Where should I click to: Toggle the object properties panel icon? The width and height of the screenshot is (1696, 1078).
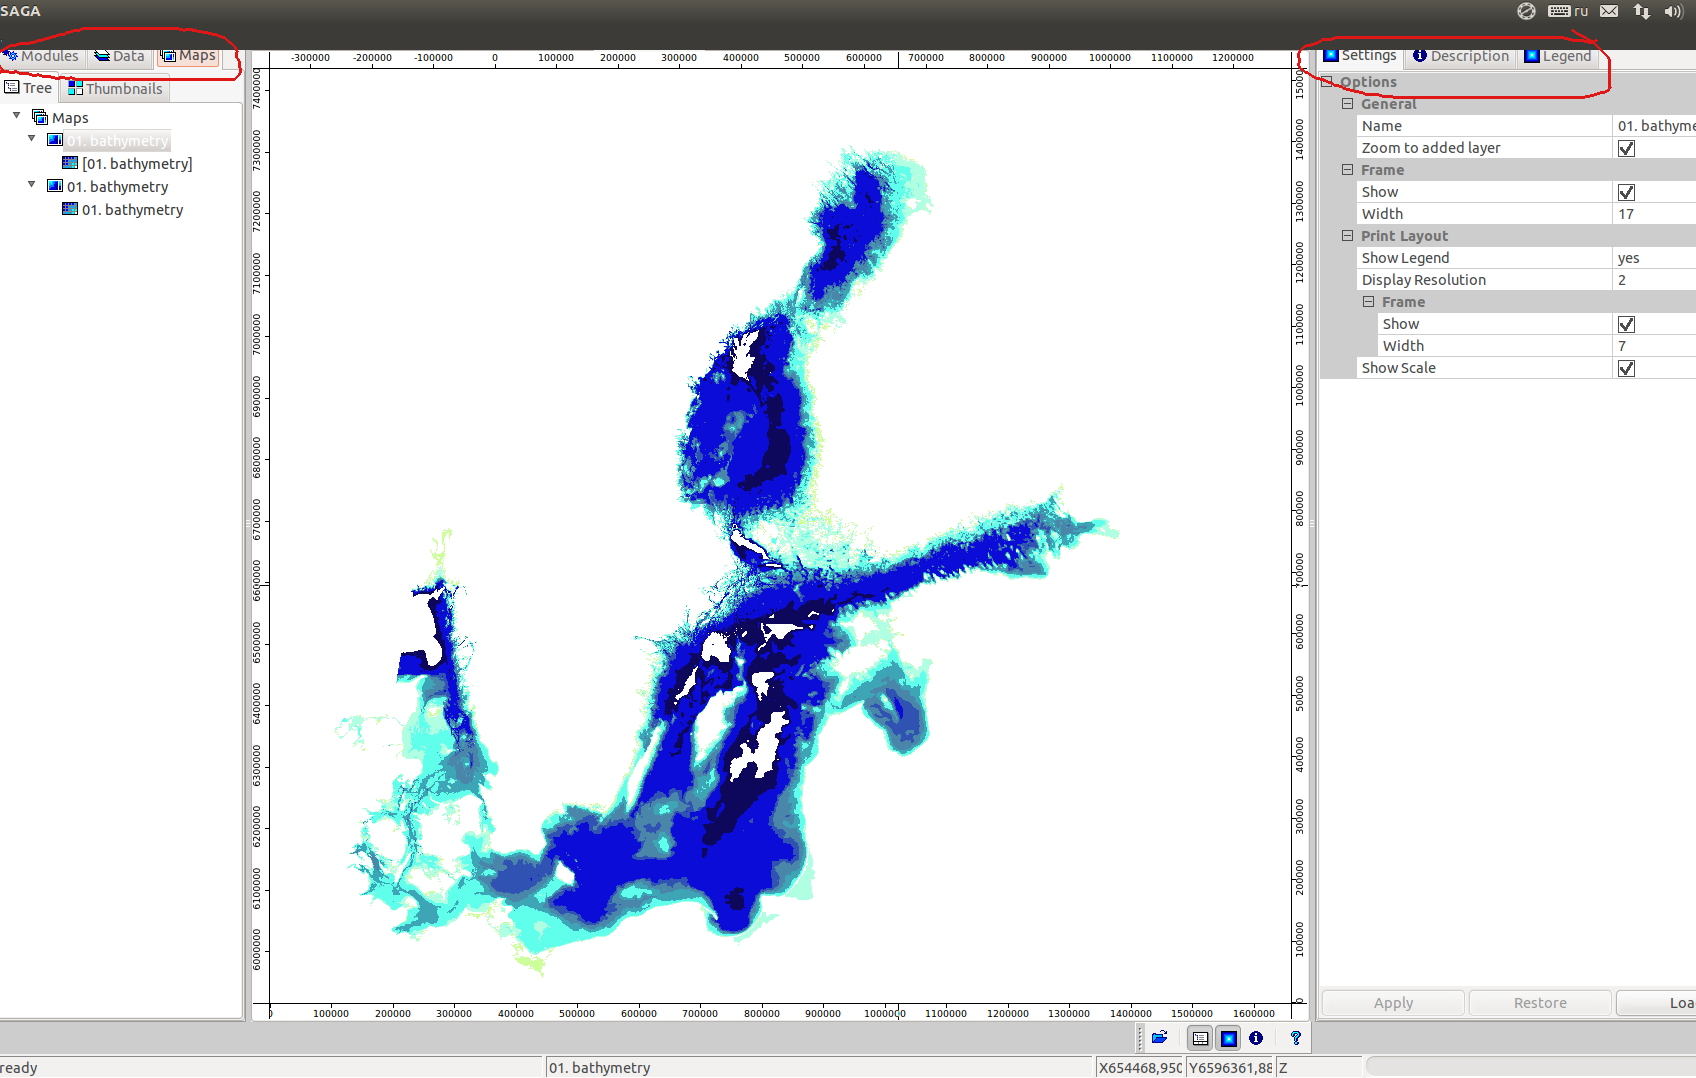point(1228,1038)
